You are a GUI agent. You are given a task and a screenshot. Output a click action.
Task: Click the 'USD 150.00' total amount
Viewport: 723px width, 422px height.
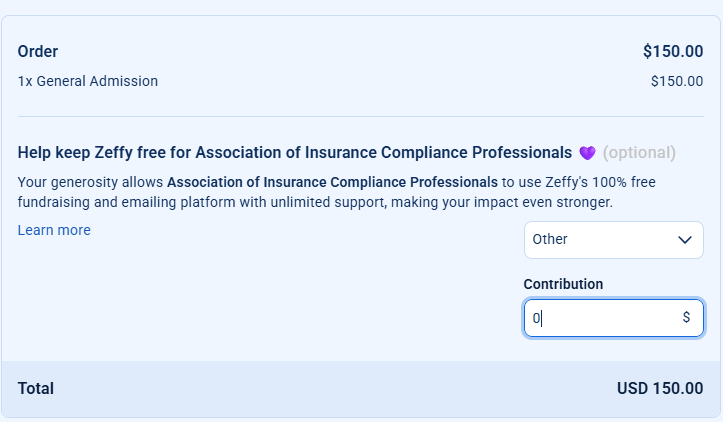point(660,388)
